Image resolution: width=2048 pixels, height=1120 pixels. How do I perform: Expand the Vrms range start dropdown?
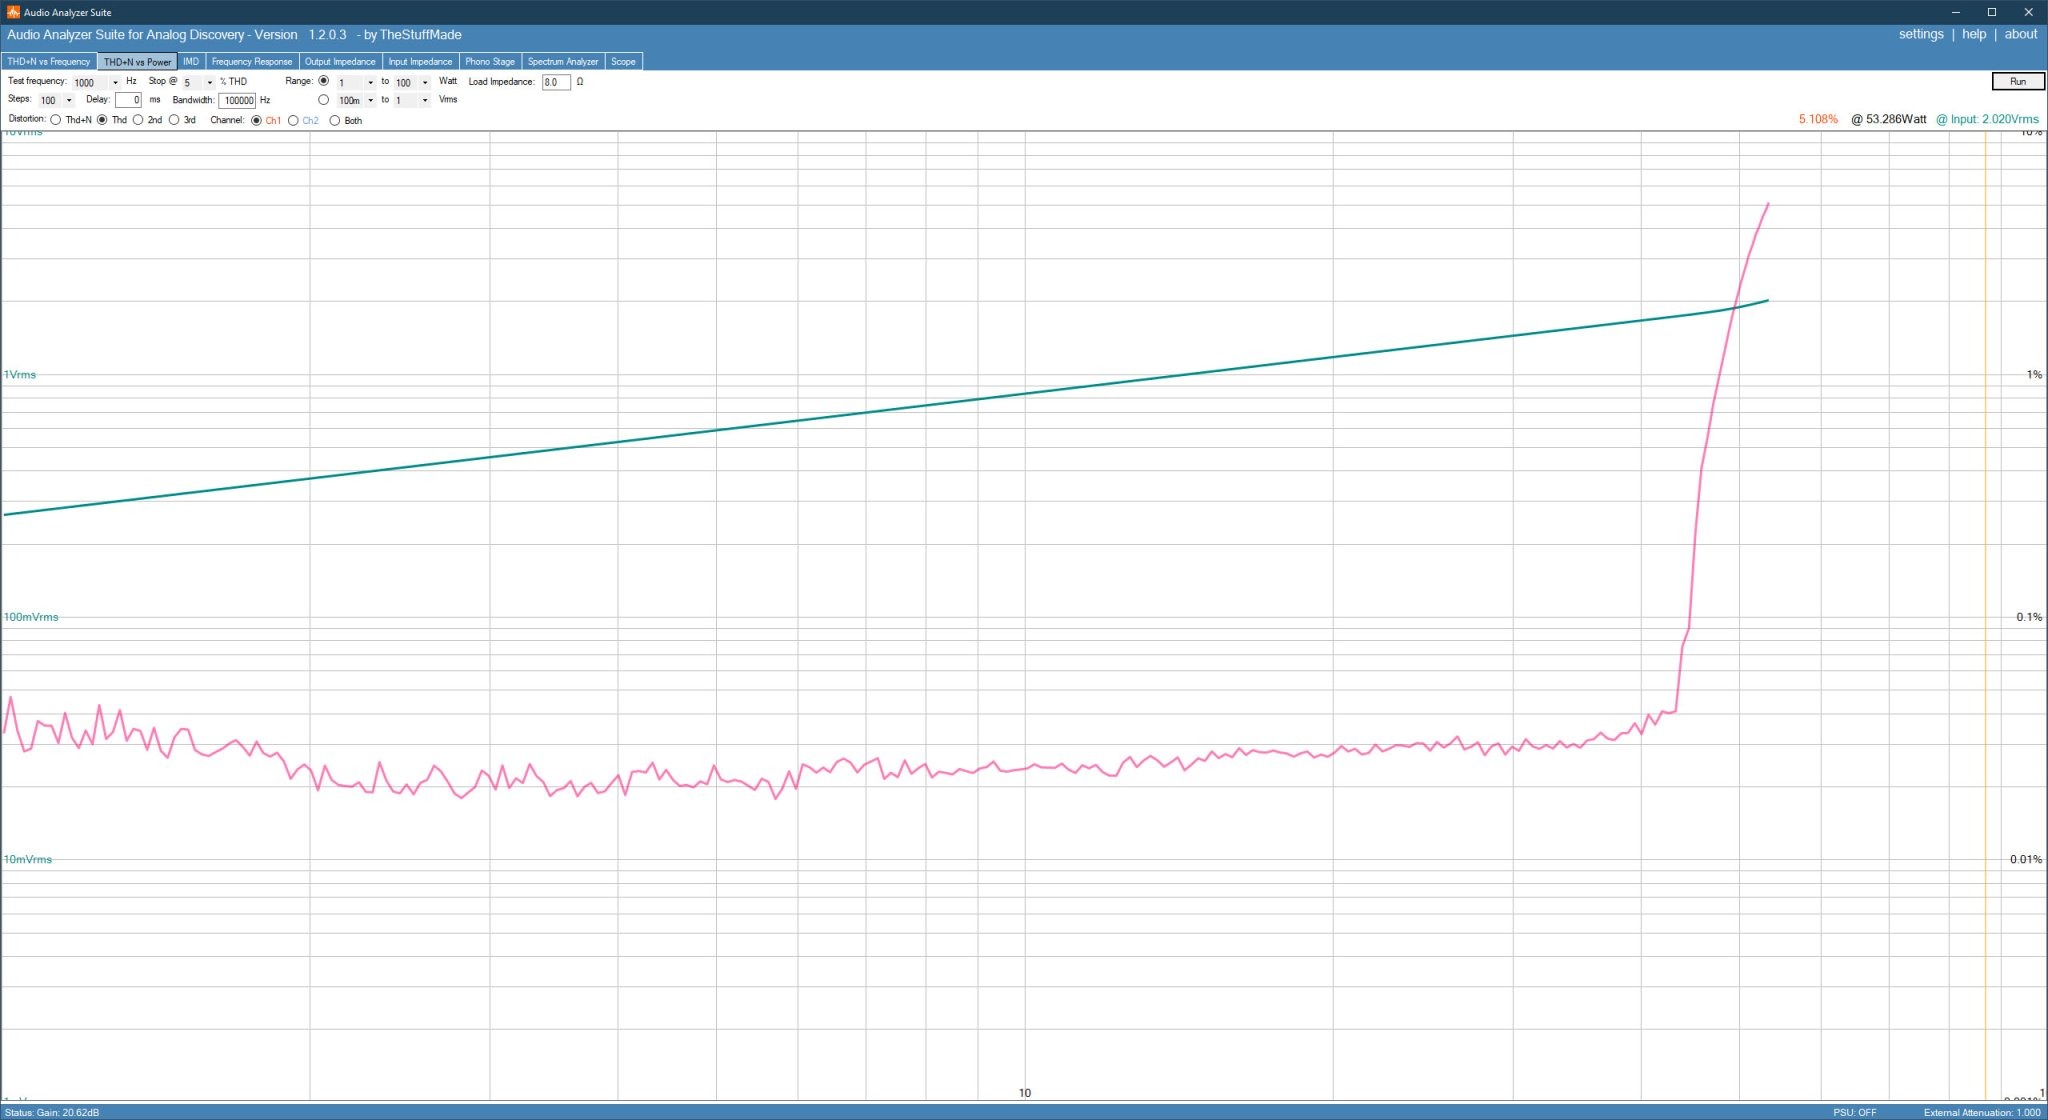click(x=370, y=100)
